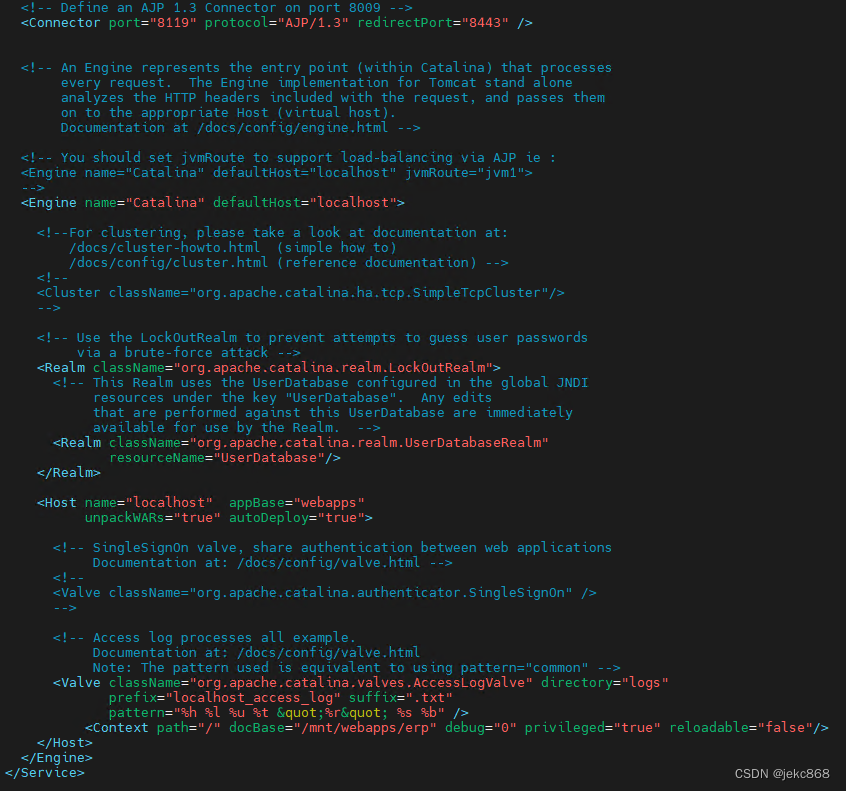The height and width of the screenshot is (791, 846).
Task: Click the closing </Engine> tag
Action: click(x=57, y=758)
